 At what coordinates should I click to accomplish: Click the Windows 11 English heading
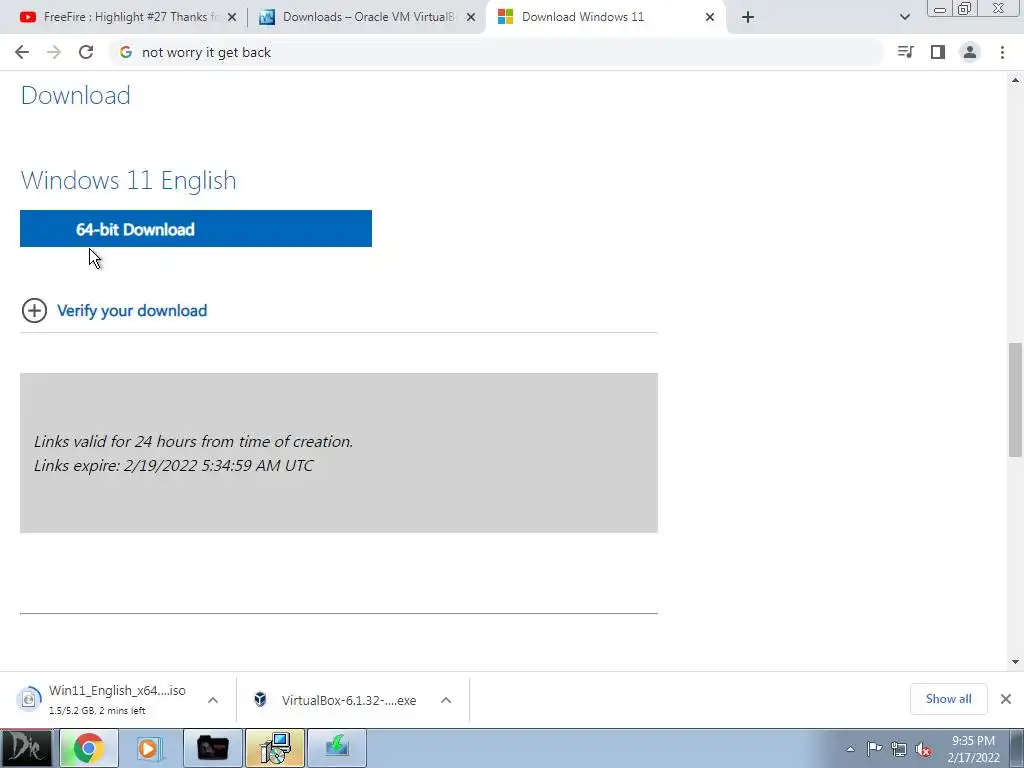129,180
